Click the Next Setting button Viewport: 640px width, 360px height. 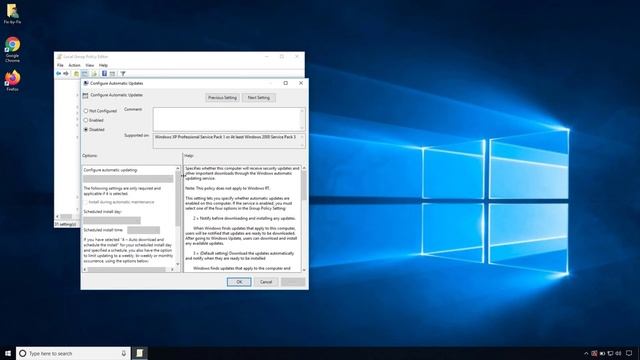click(259, 98)
